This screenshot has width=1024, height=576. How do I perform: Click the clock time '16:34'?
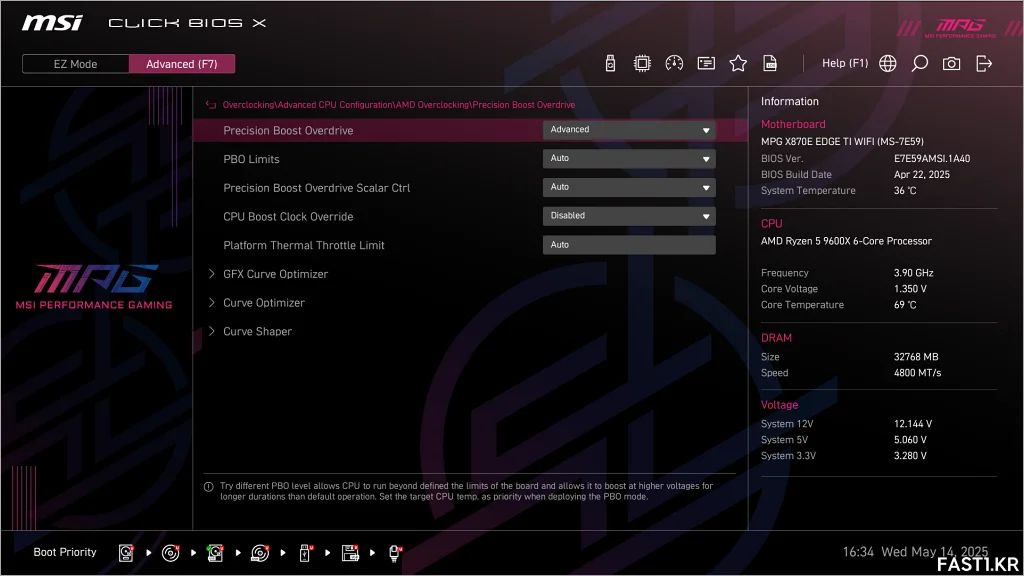click(857, 552)
